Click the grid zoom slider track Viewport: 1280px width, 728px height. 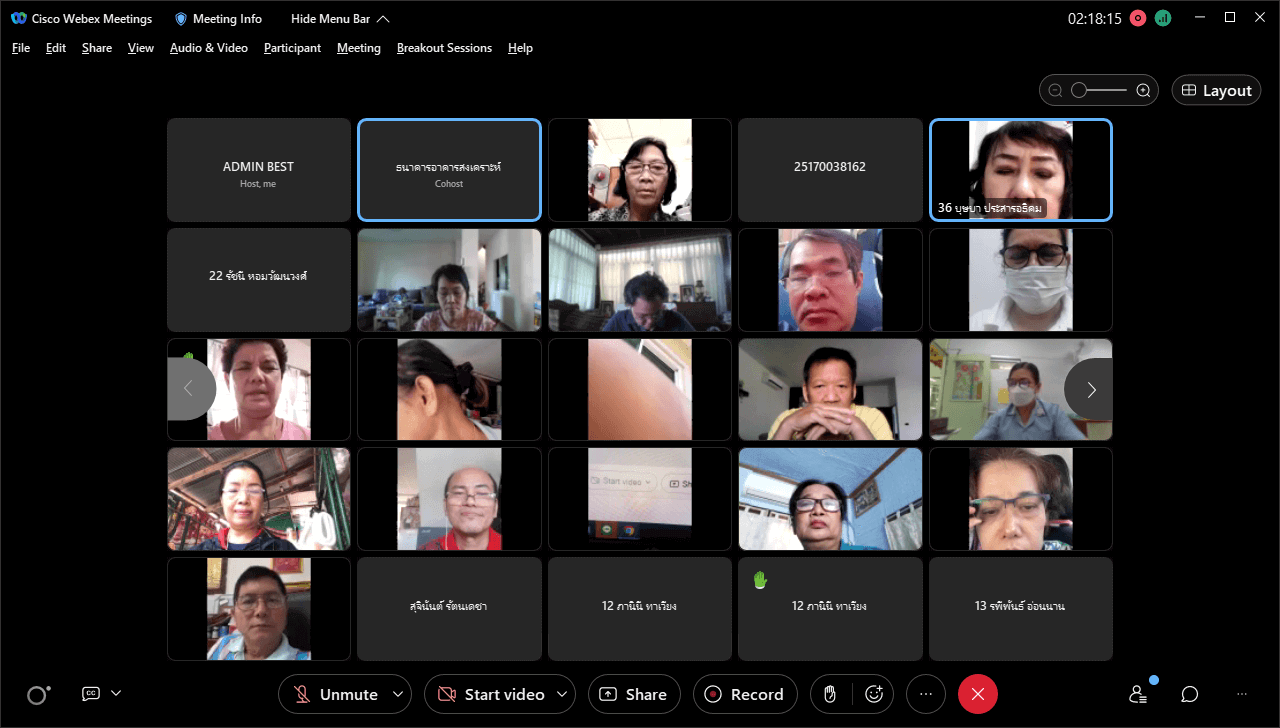[1105, 90]
